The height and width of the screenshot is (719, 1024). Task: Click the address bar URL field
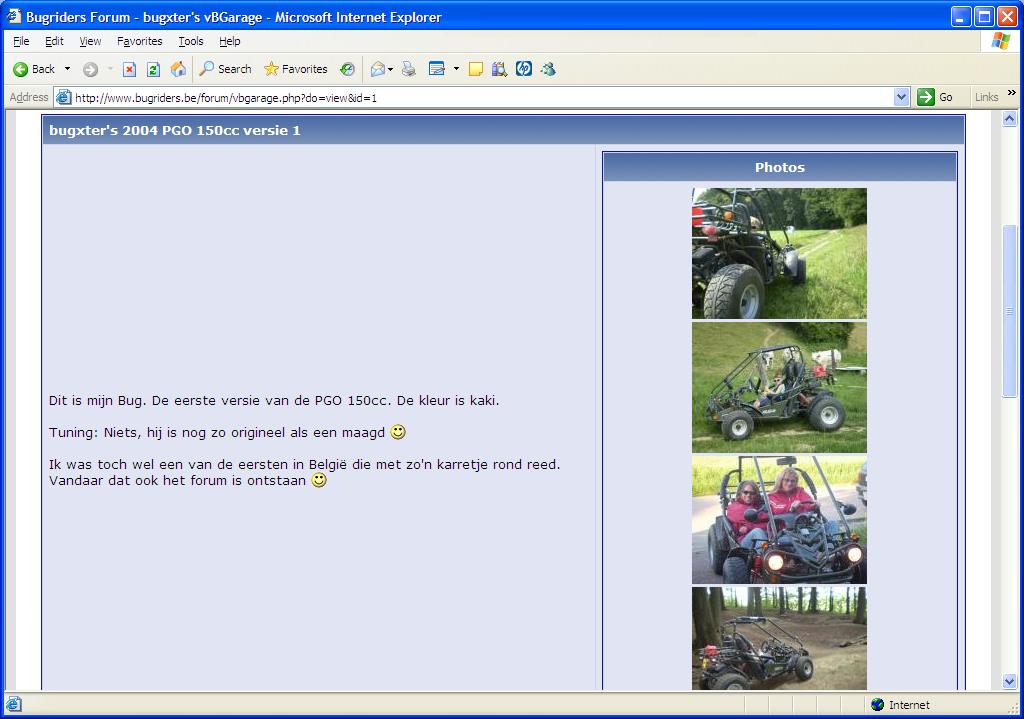(x=480, y=97)
